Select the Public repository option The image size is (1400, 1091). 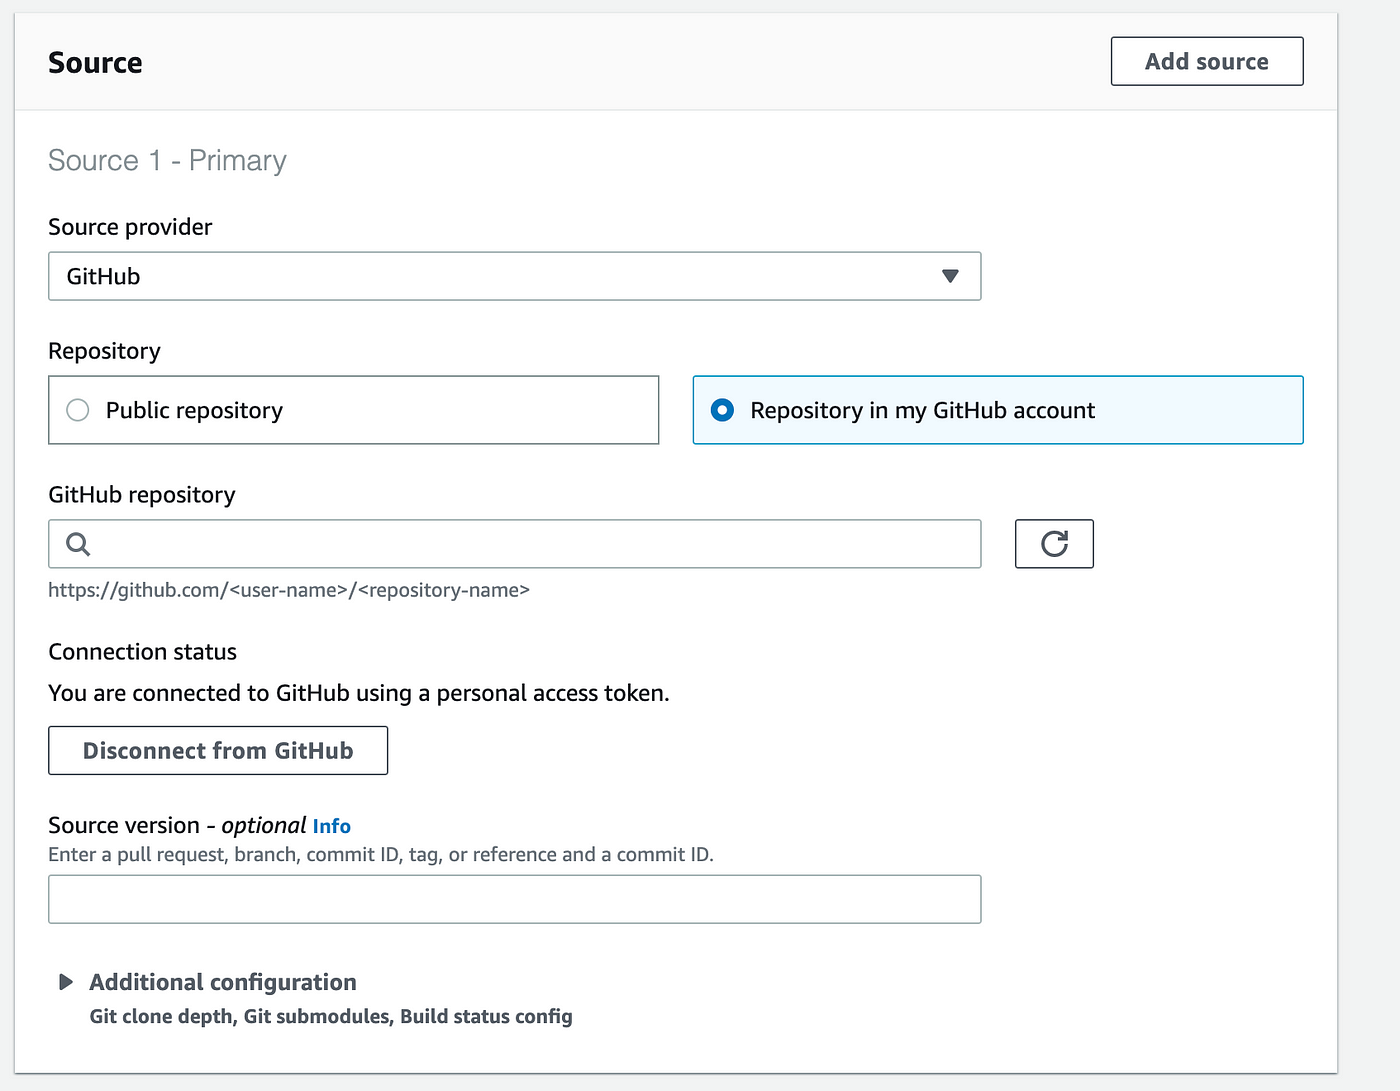tap(353, 410)
